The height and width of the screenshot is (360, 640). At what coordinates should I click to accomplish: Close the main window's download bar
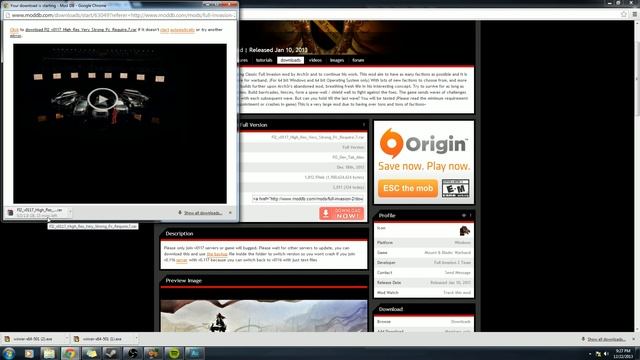point(634,339)
